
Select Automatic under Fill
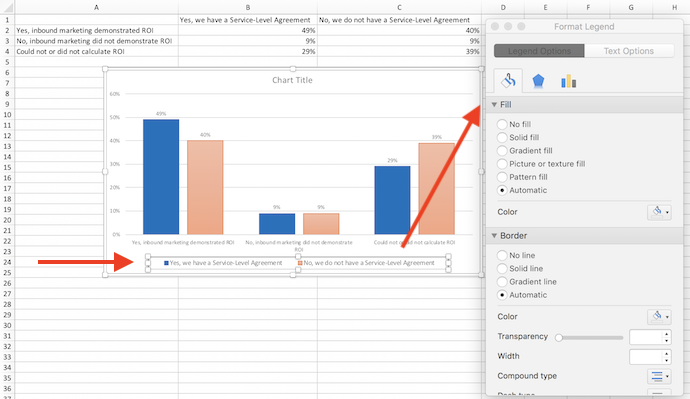click(502, 190)
